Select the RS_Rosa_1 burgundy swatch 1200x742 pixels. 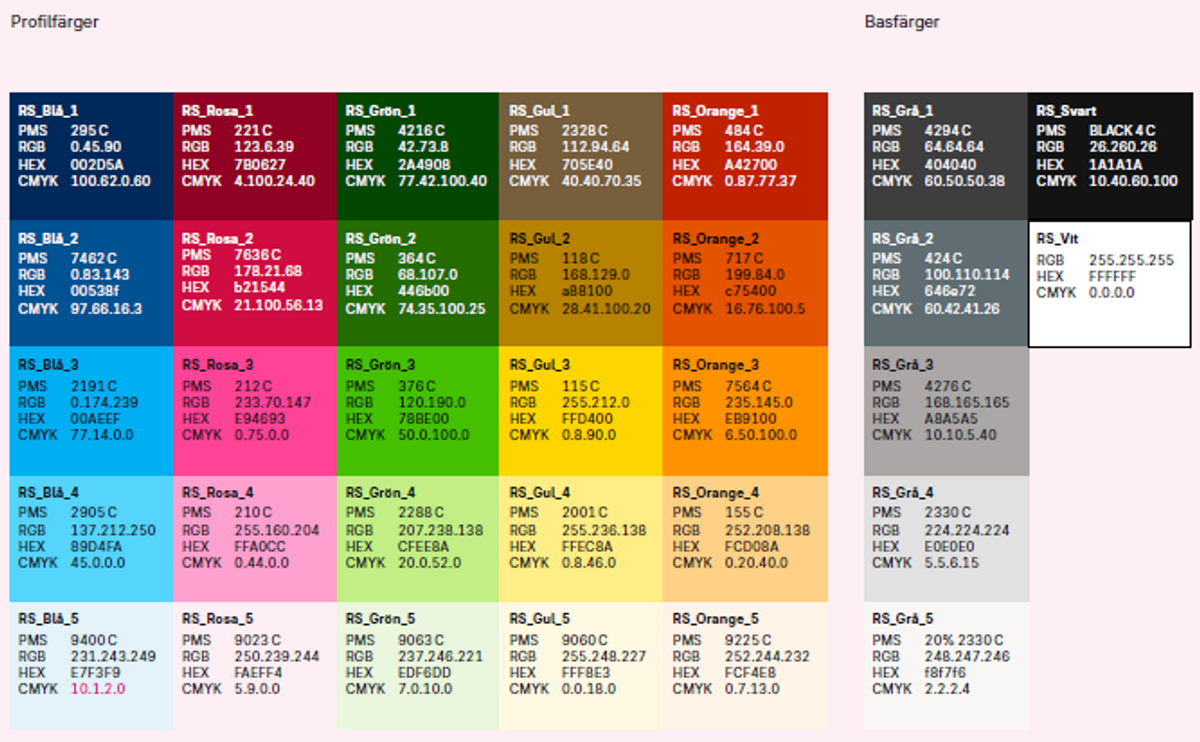[x=255, y=156]
